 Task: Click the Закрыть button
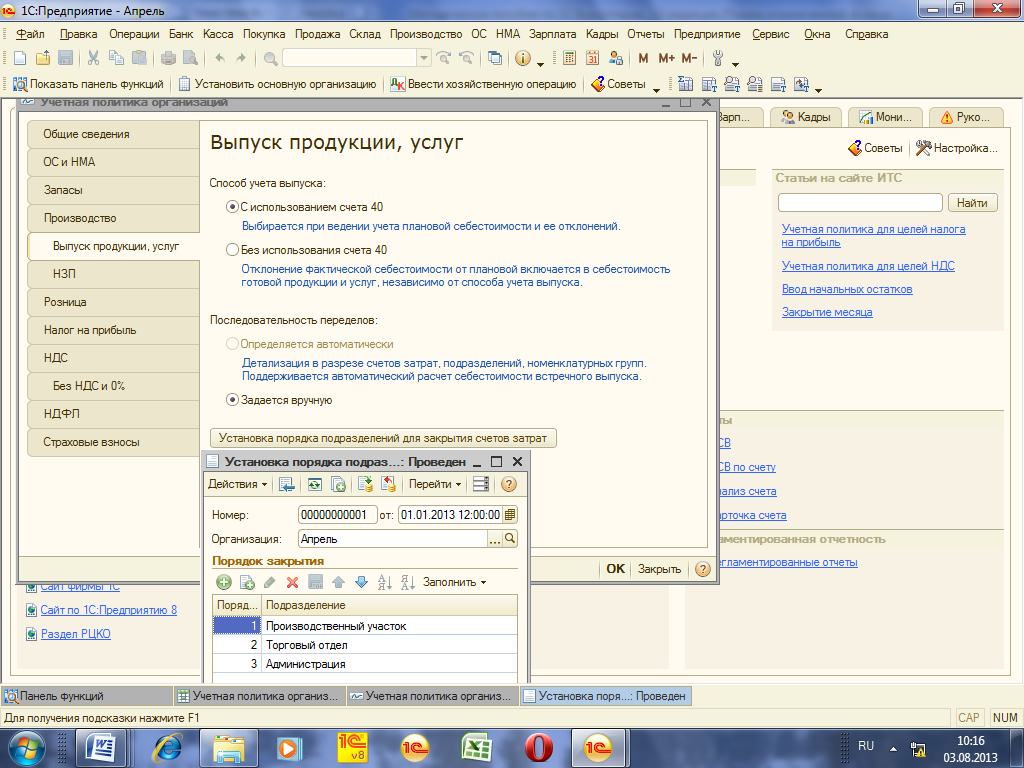pos(659,569)
